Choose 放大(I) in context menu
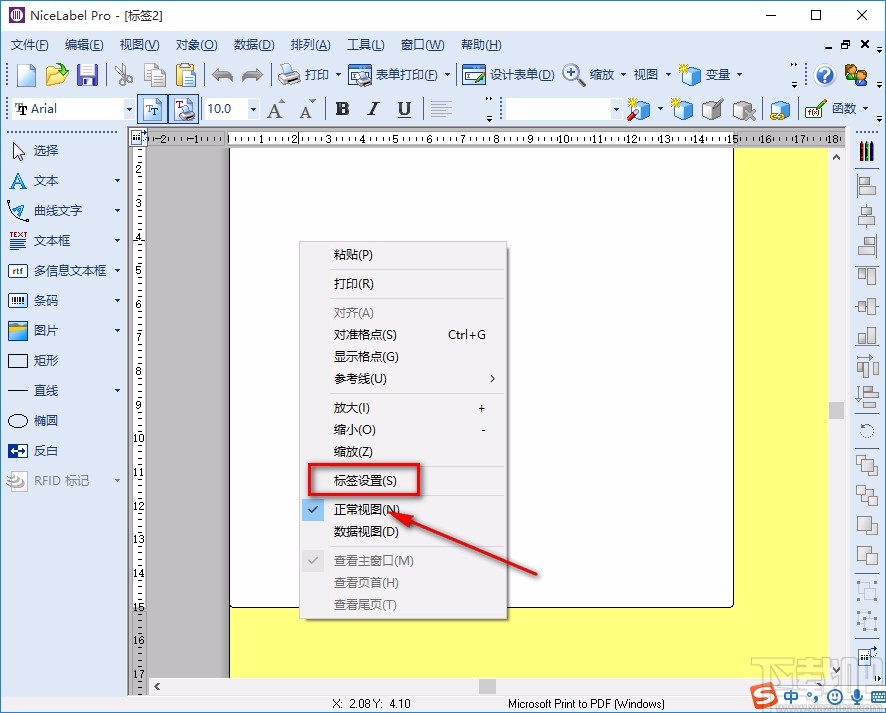Image resolution: width=886 pixels, height=713 pixels. pos(403,407)
